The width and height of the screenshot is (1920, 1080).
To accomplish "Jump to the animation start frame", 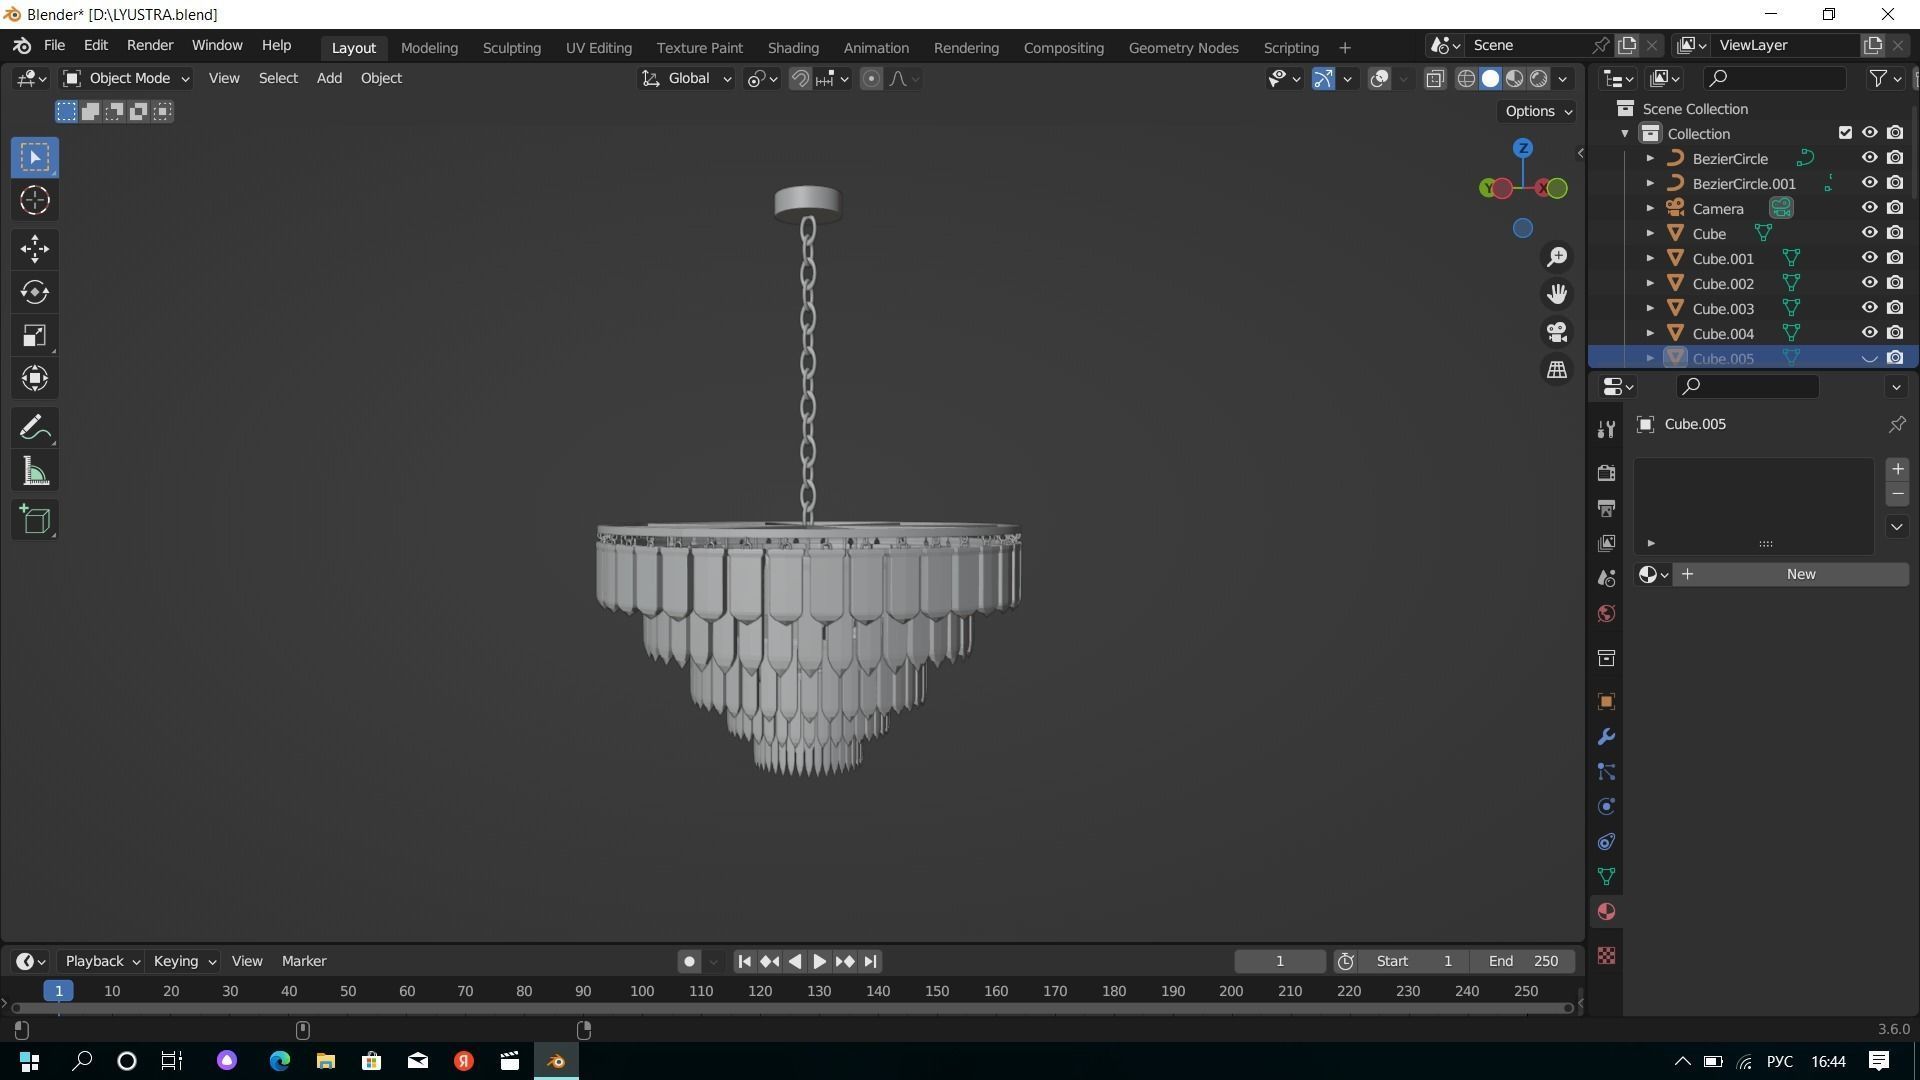I will pos(744,962).
